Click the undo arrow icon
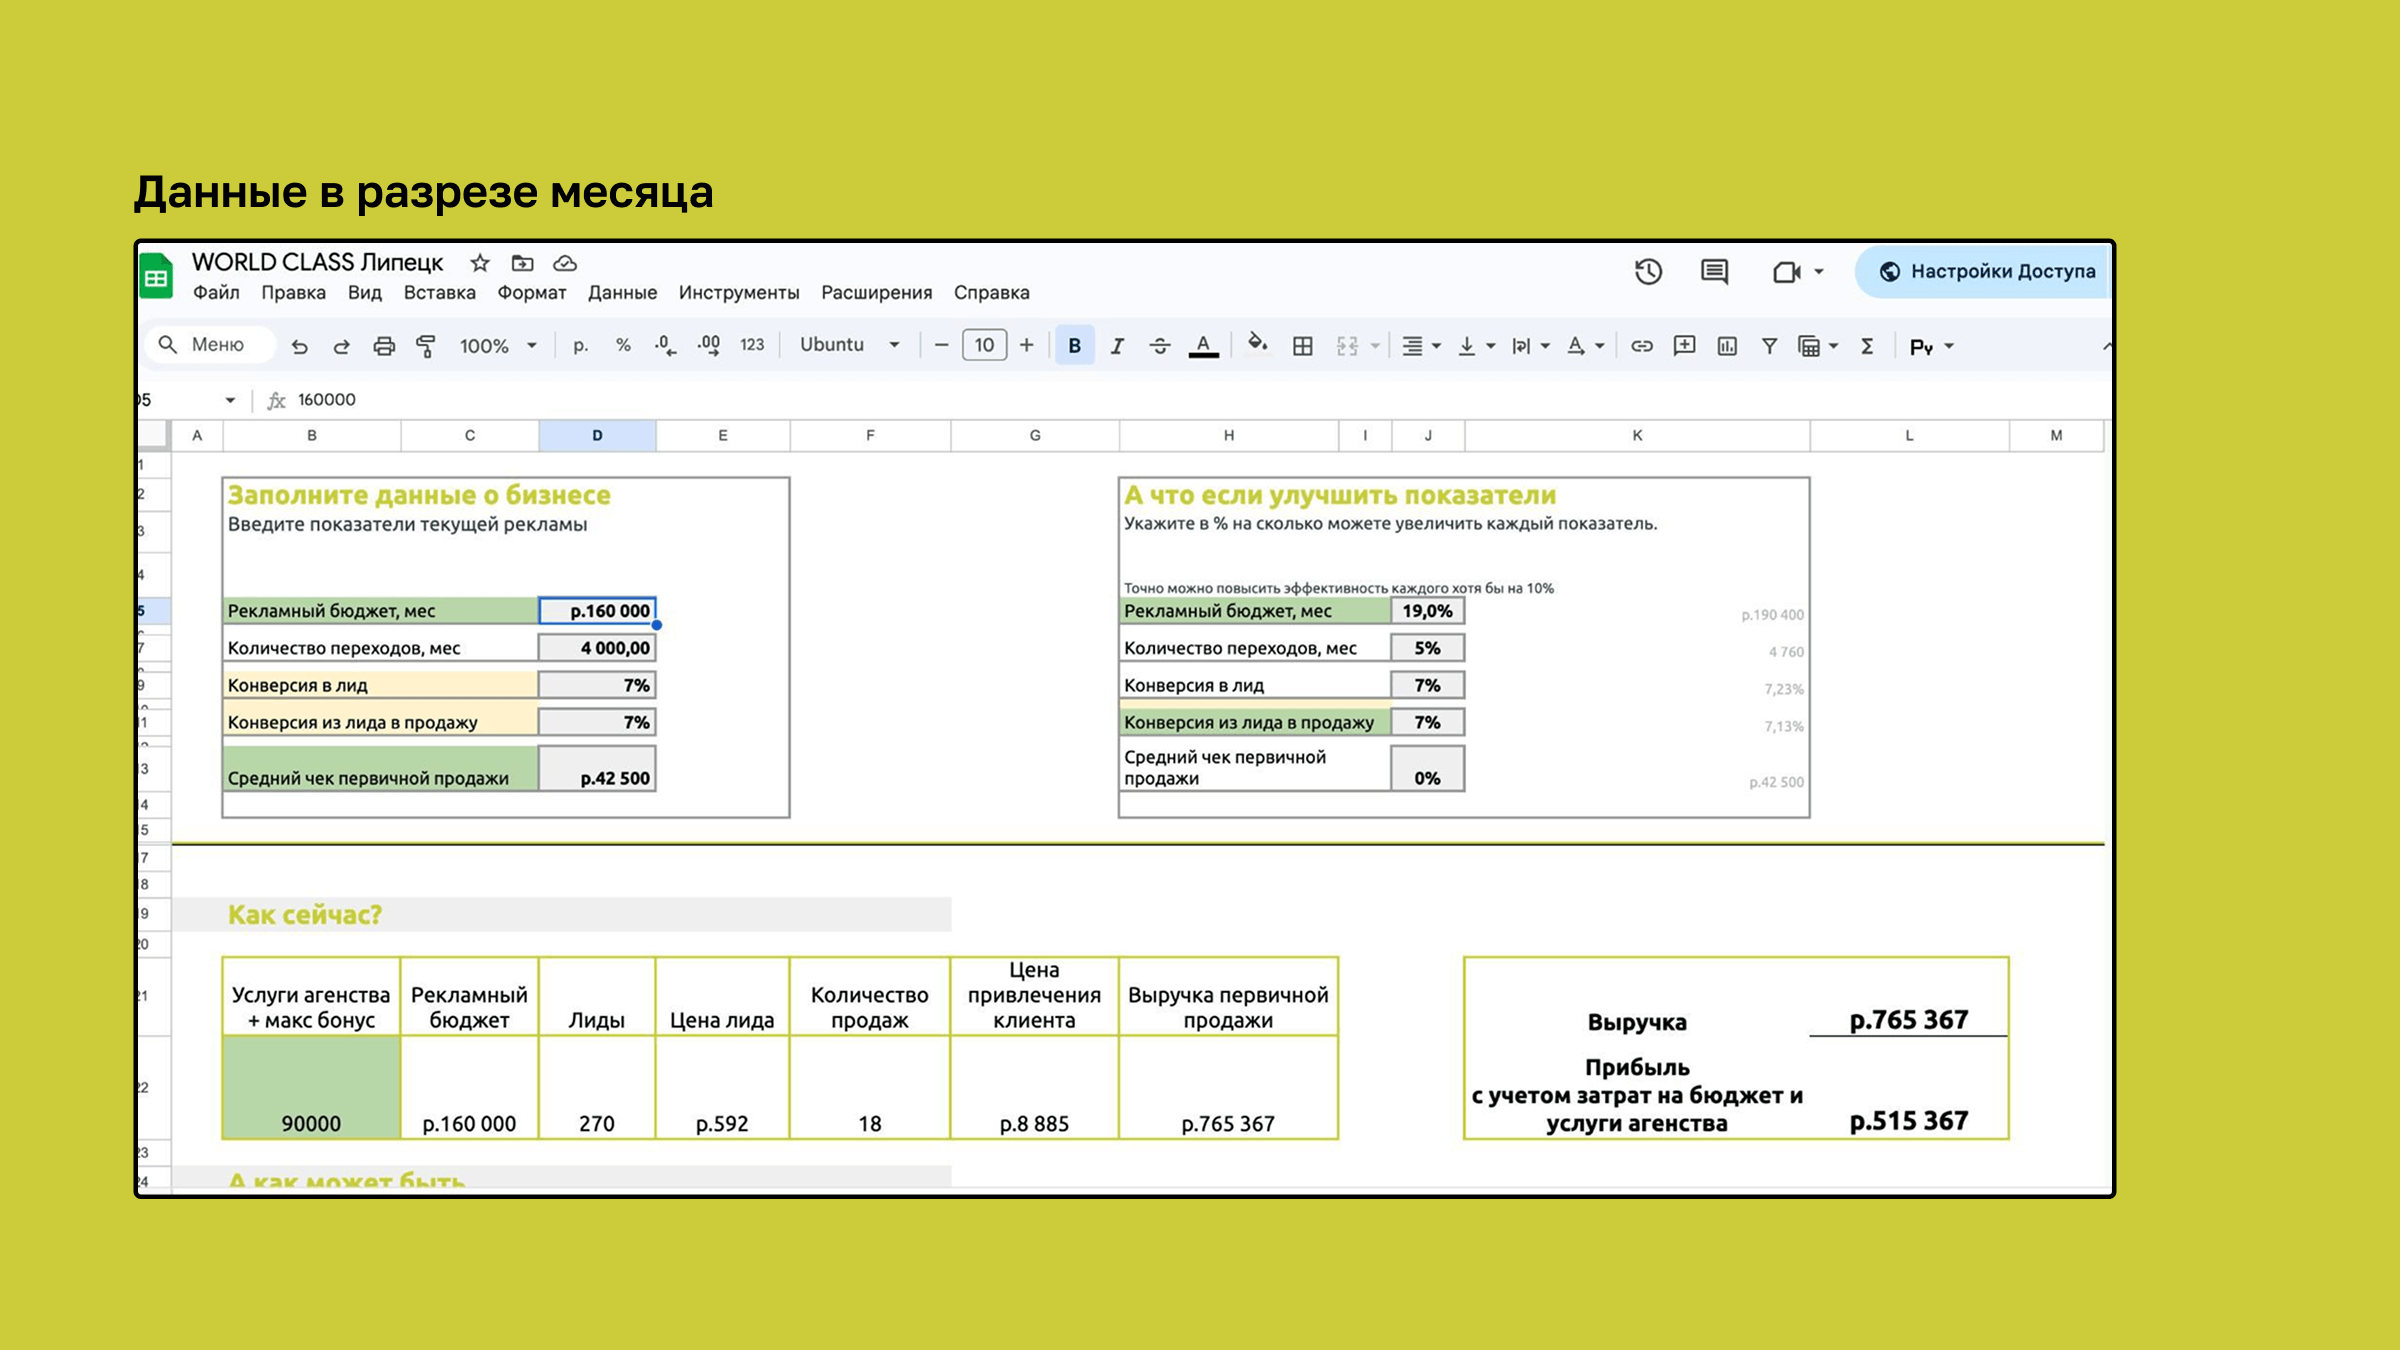 [299, 346]
